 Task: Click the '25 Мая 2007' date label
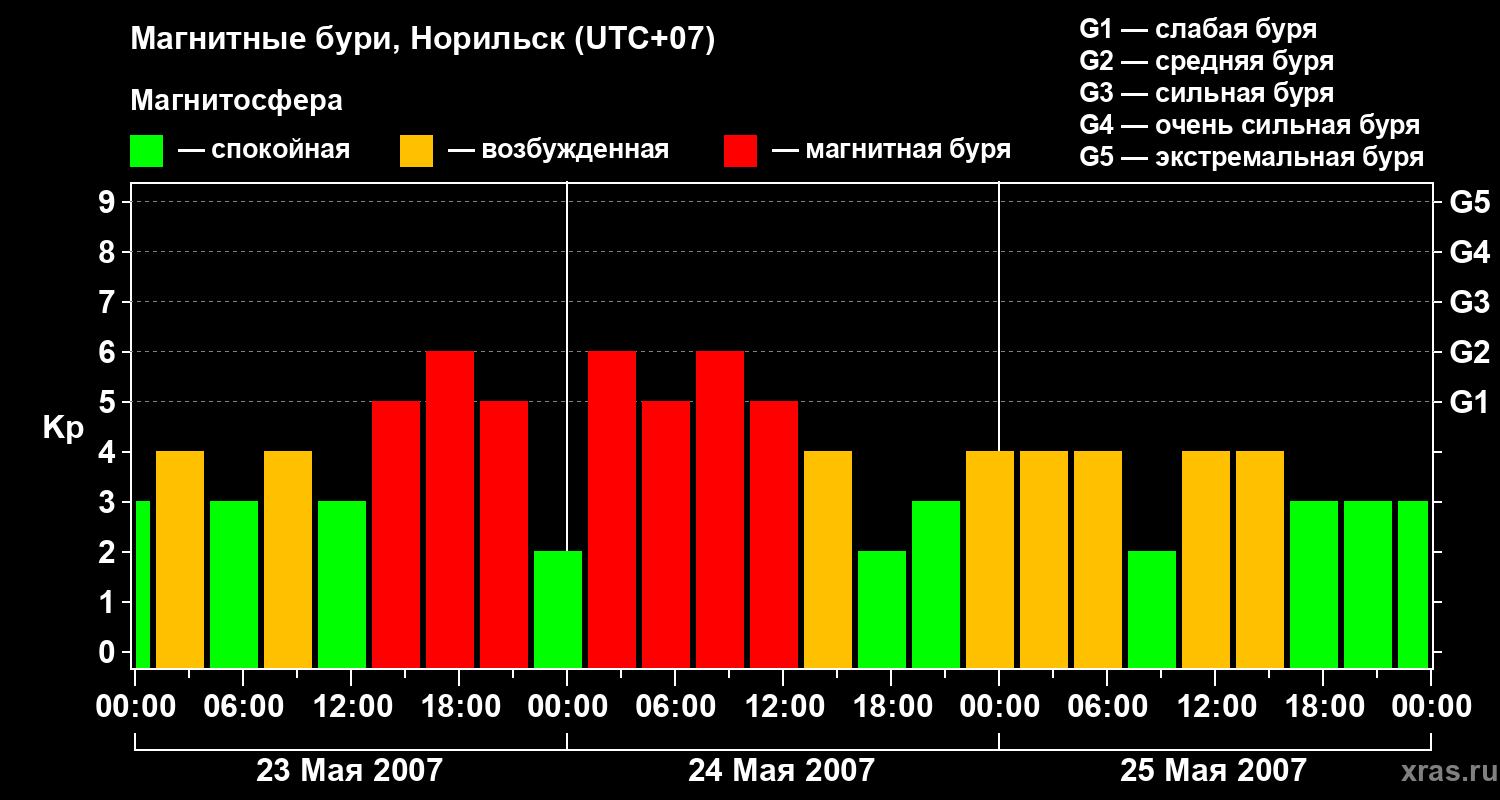click(1213, 770)
